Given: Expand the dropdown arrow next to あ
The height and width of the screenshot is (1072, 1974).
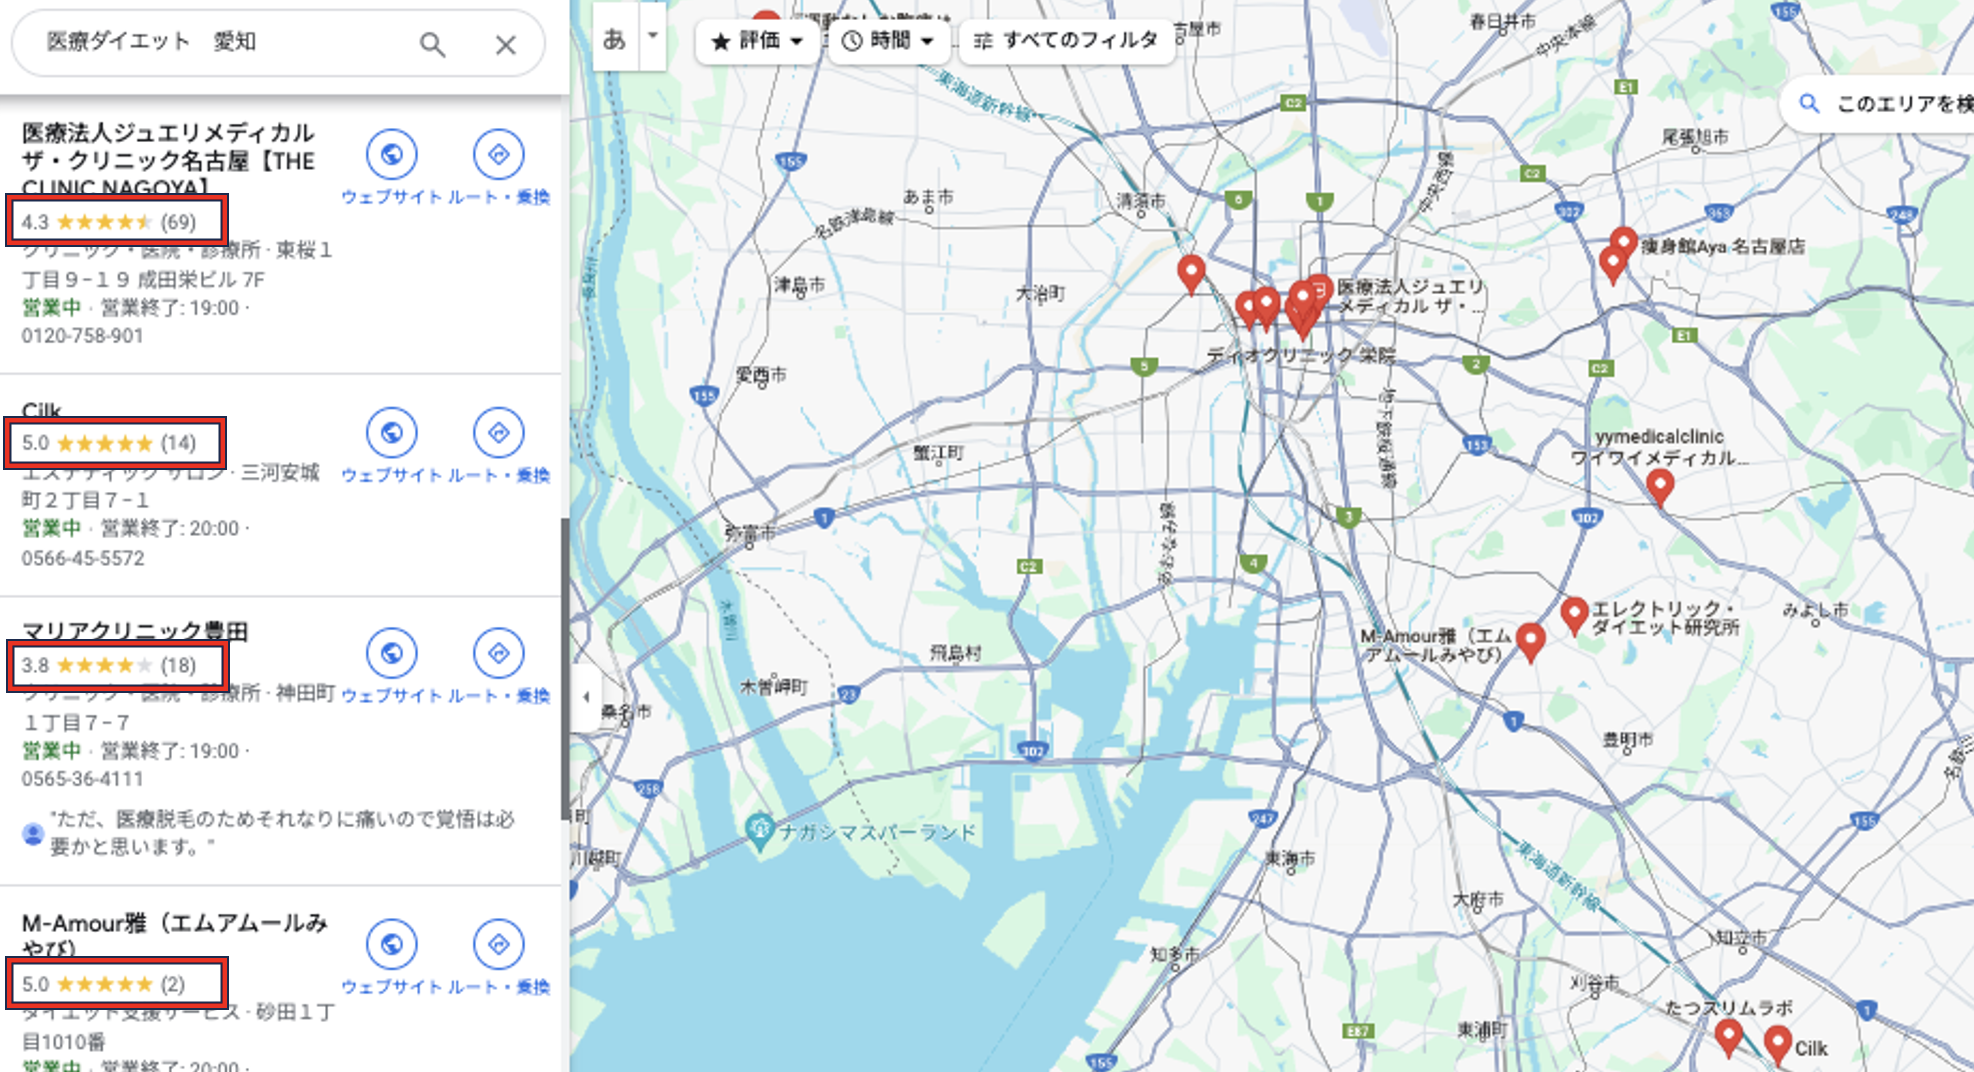Looking at the screenshot, I should click(x=653, y=36).
